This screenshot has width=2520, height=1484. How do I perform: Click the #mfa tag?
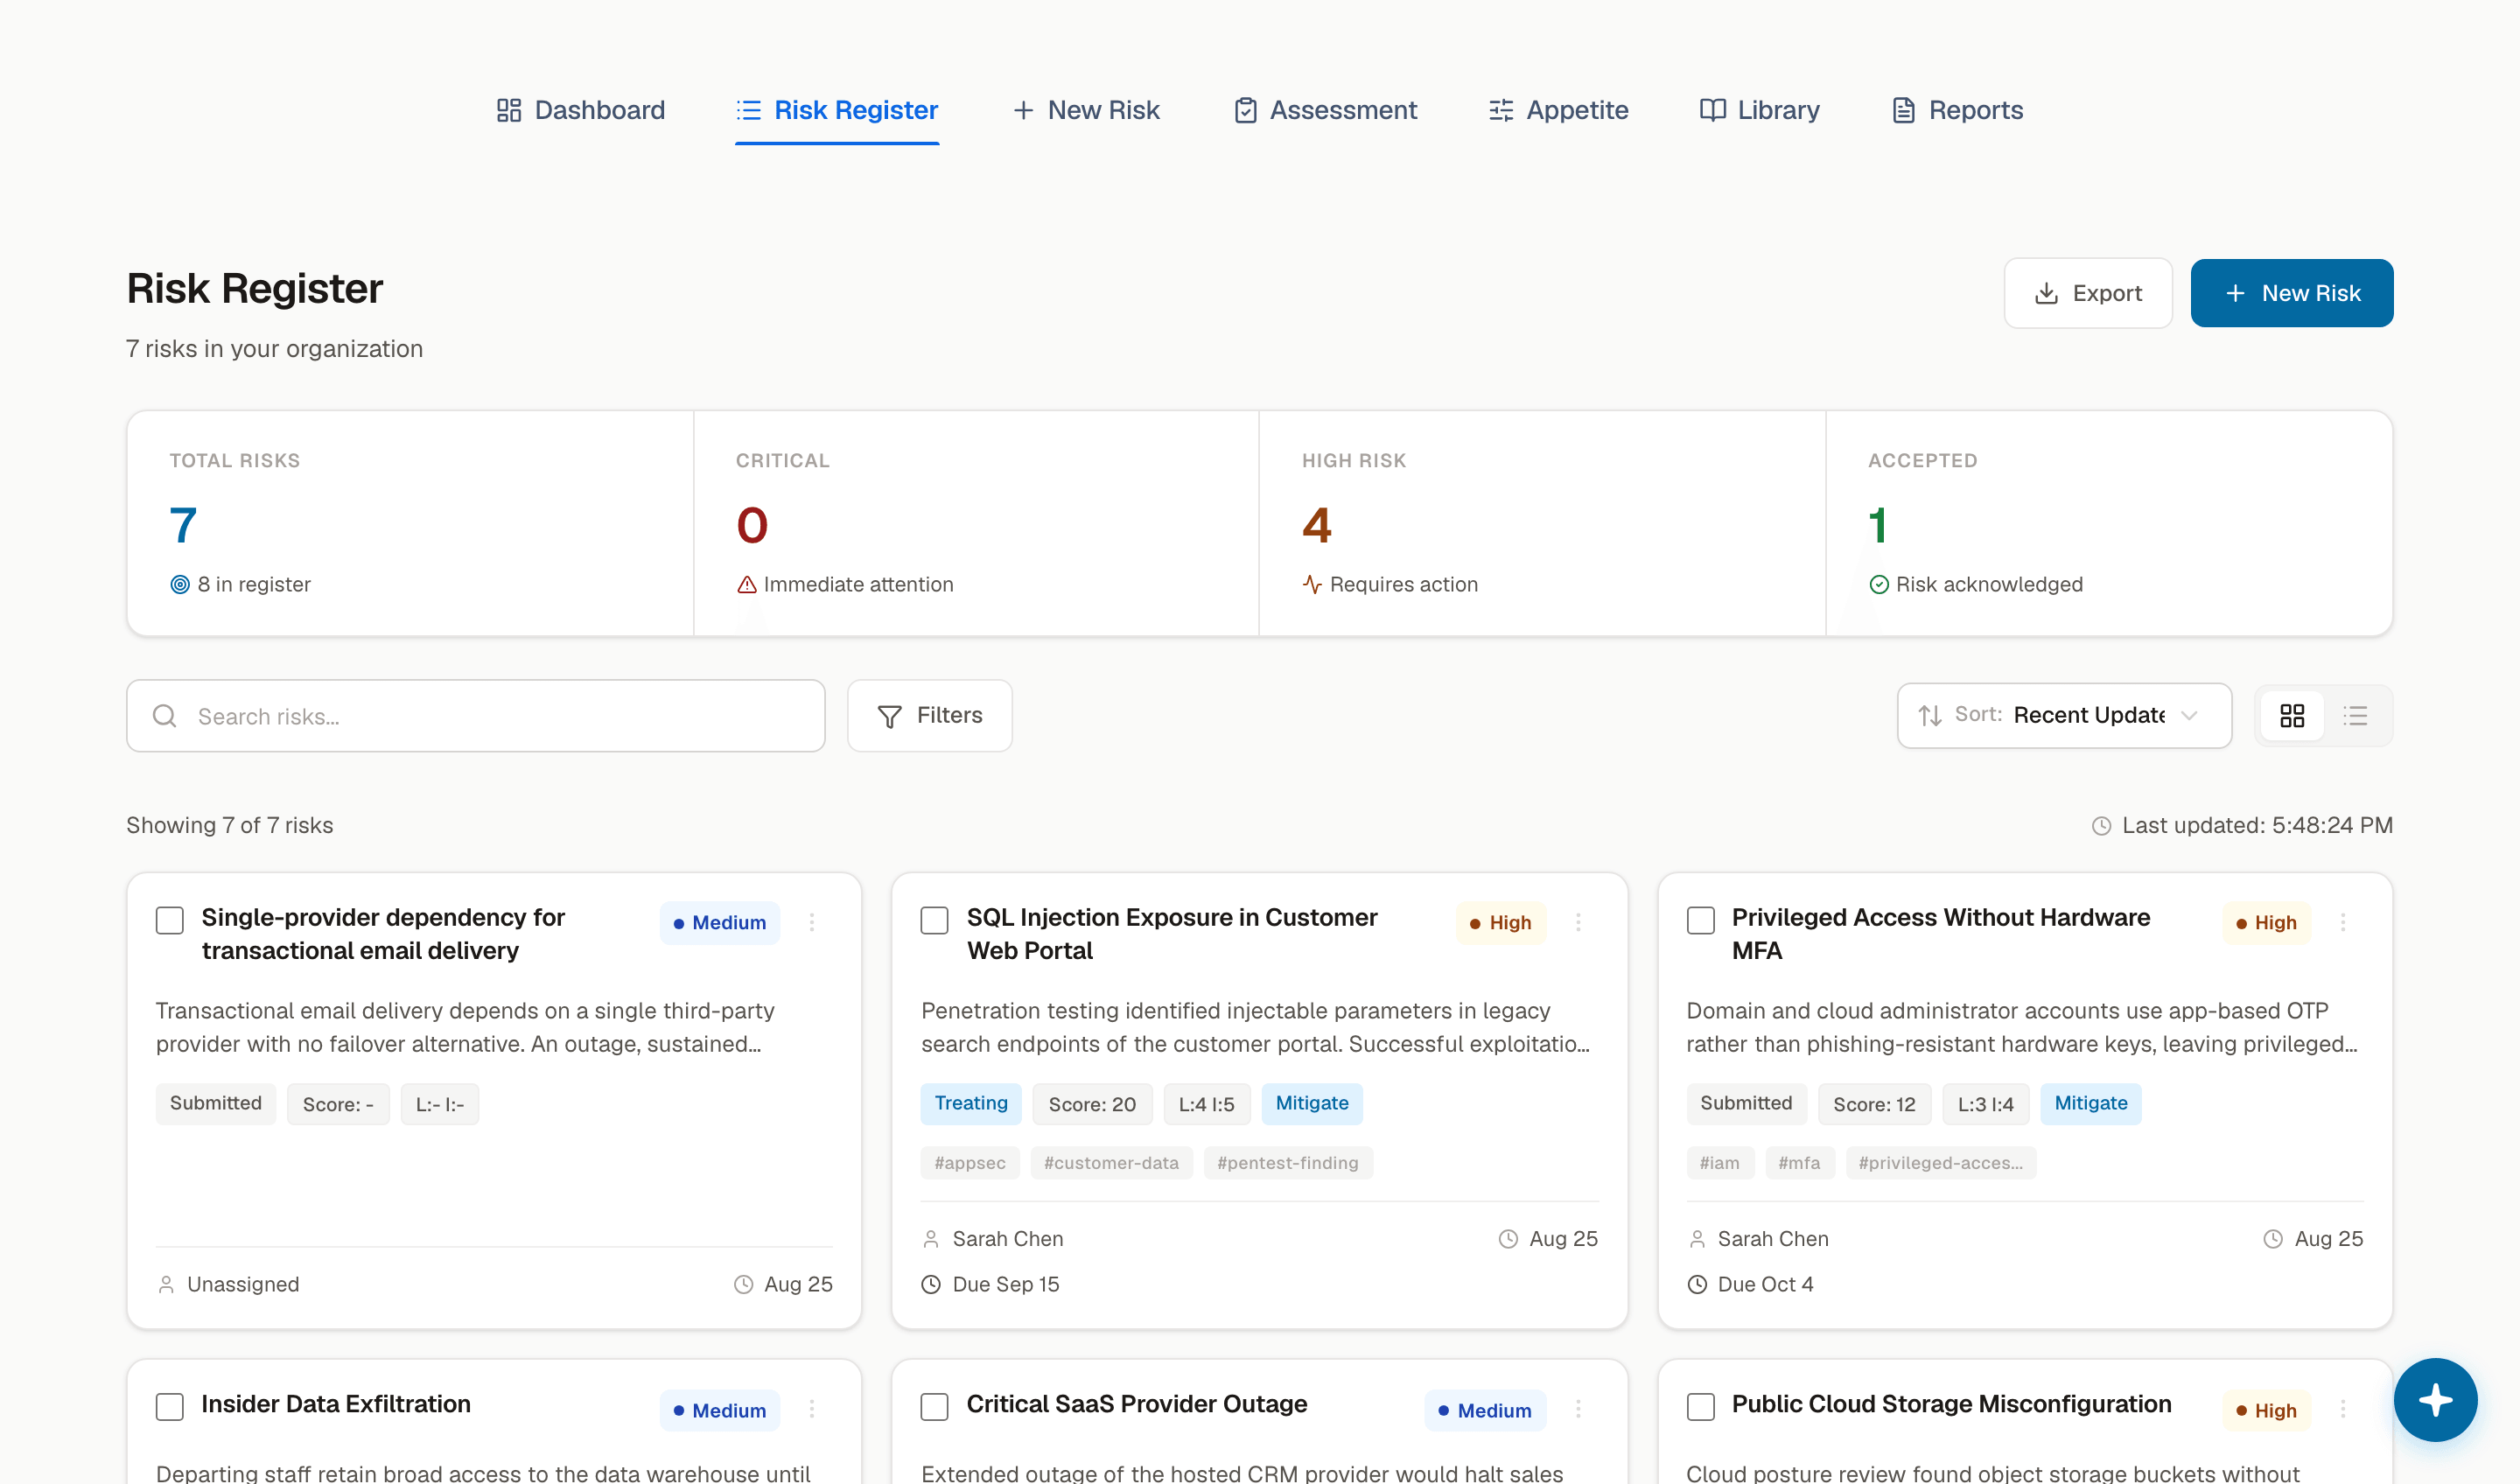click(x=1800, y=1163)
